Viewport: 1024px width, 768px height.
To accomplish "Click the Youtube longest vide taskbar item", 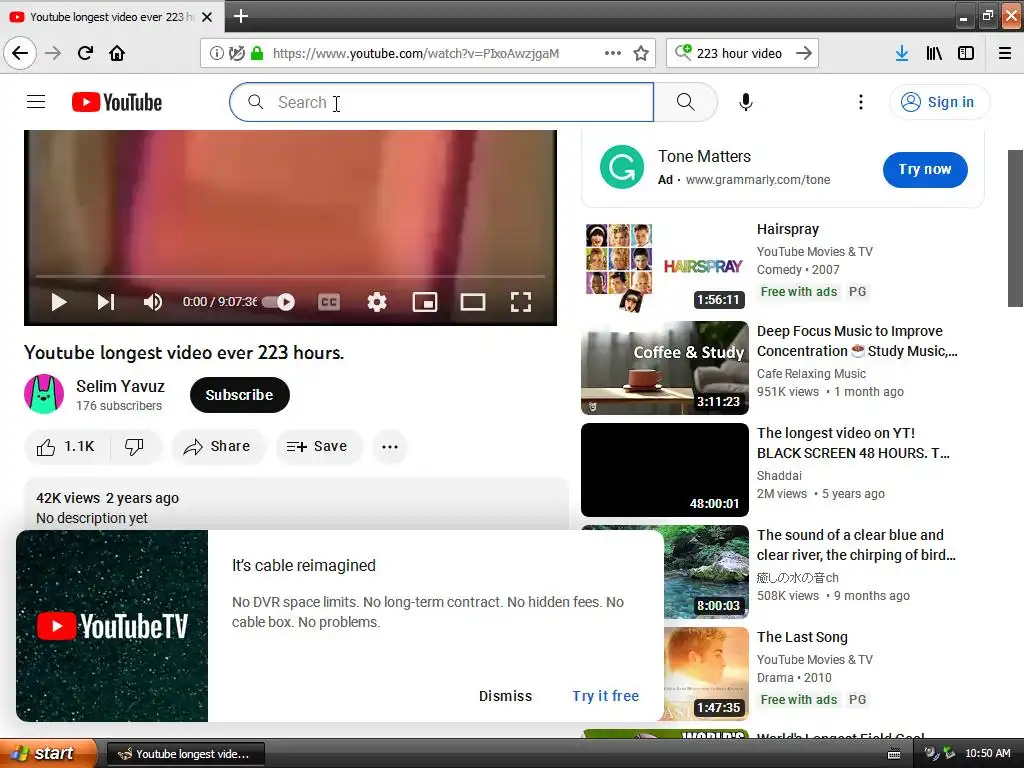I will click(186, 754).
